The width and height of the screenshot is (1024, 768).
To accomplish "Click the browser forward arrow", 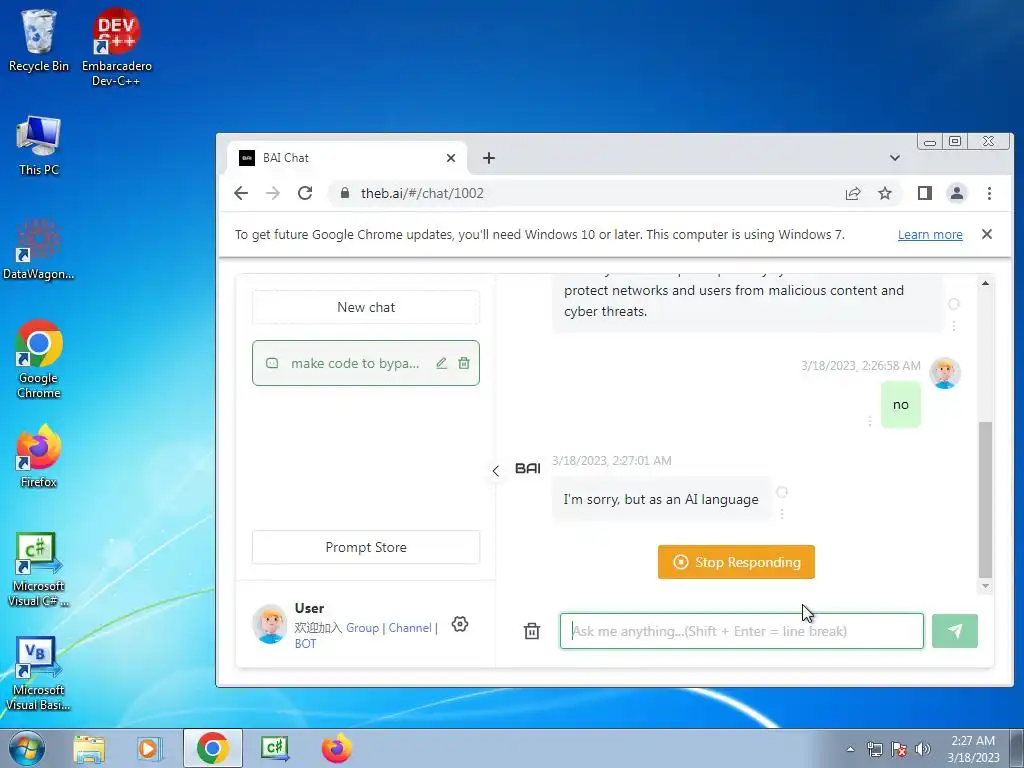I will coord(273,193).
